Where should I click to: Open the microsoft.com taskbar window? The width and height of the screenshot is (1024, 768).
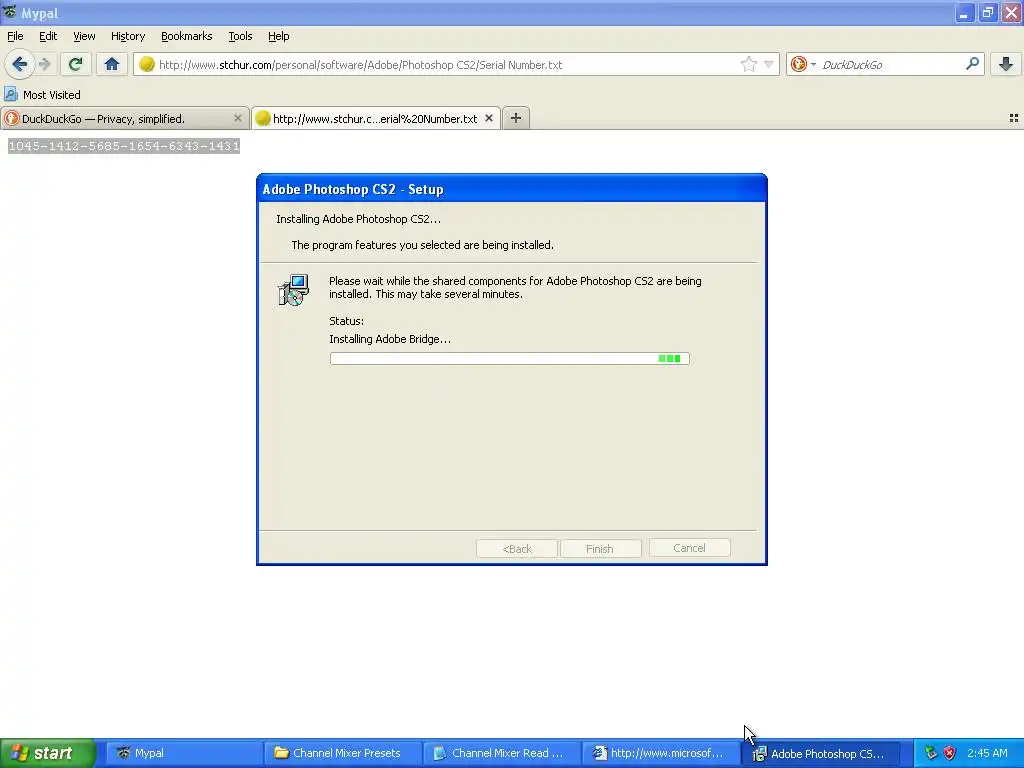(x=661, y=753)
